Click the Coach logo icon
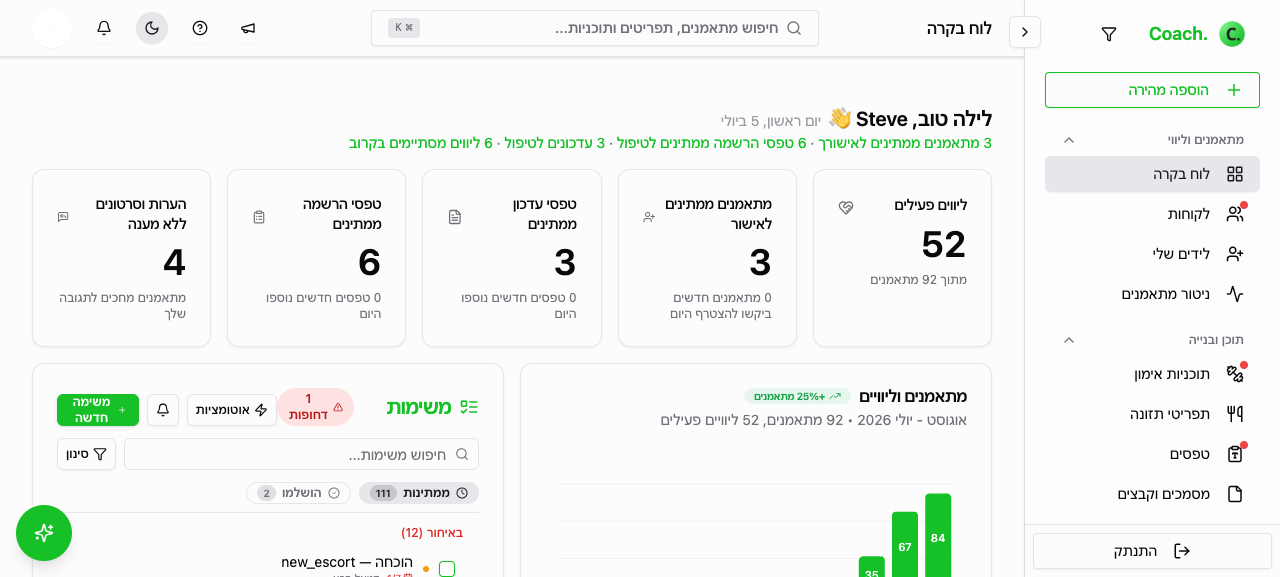 pyautogui.click(x=1232, y=34)
